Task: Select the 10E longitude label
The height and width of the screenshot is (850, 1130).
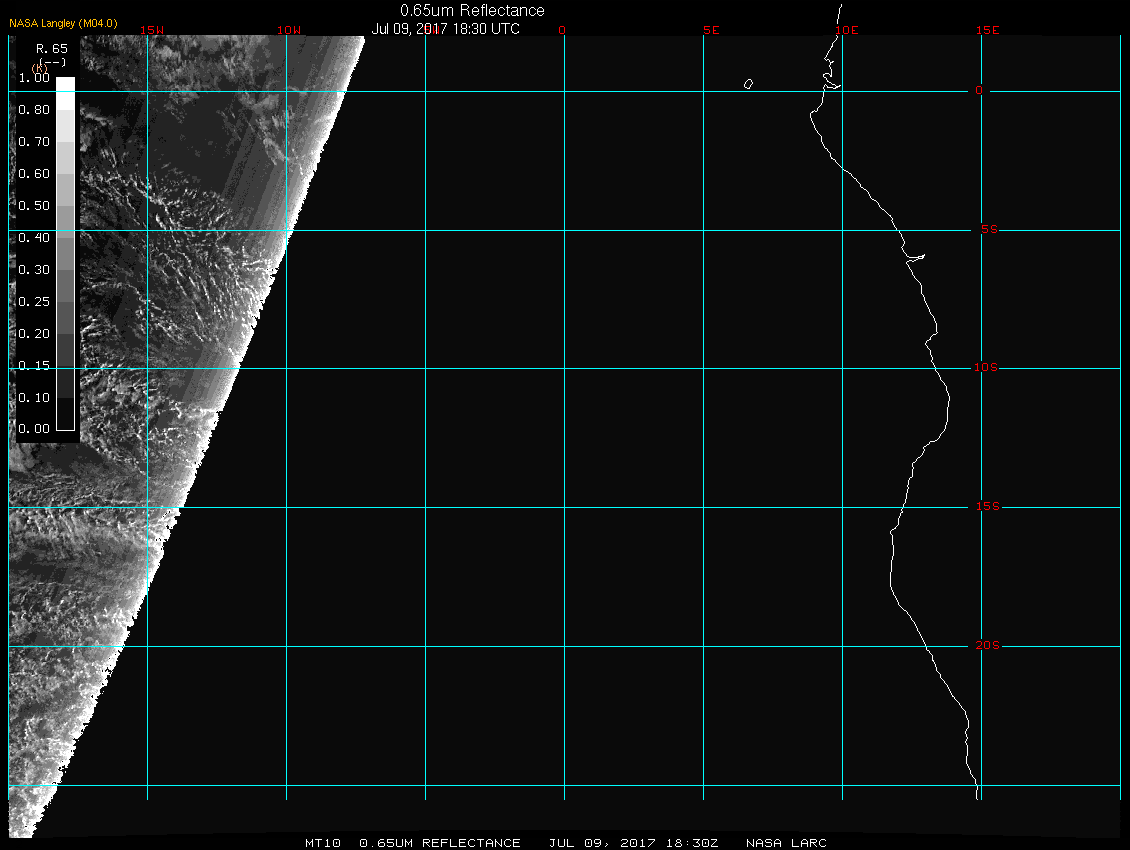Action: coord(846,30)
